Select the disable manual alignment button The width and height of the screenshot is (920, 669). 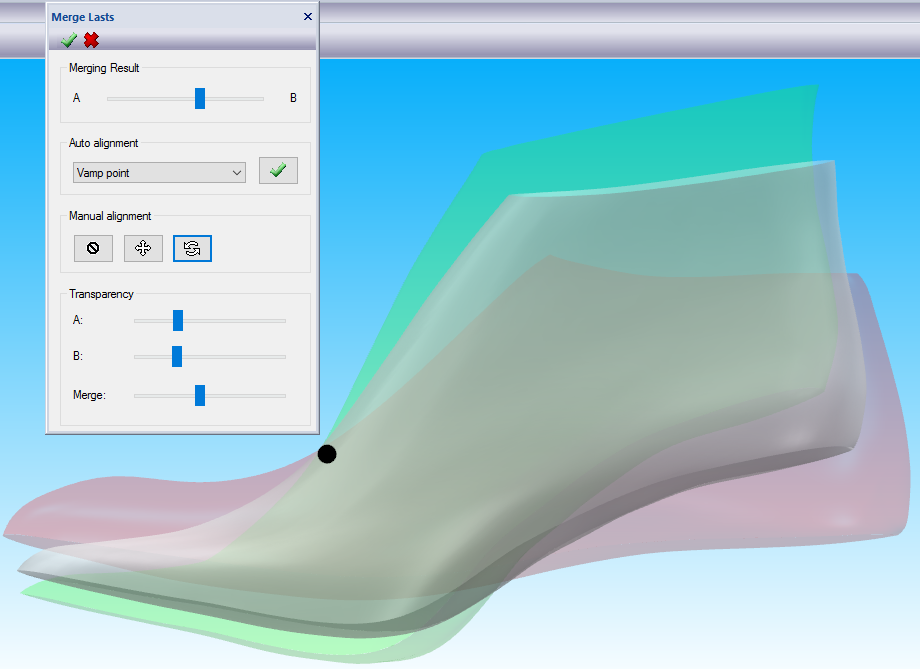(x=93, y=248)
